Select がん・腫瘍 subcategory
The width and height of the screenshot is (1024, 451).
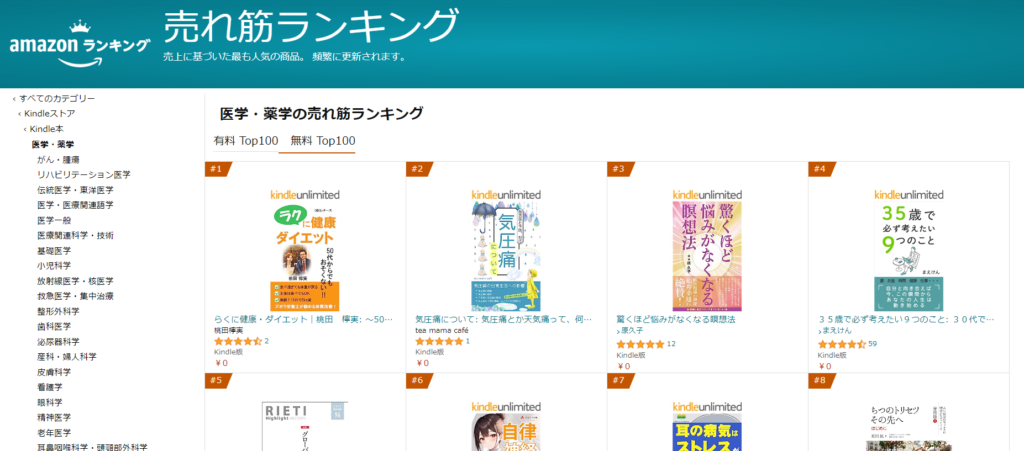[58, 159]
